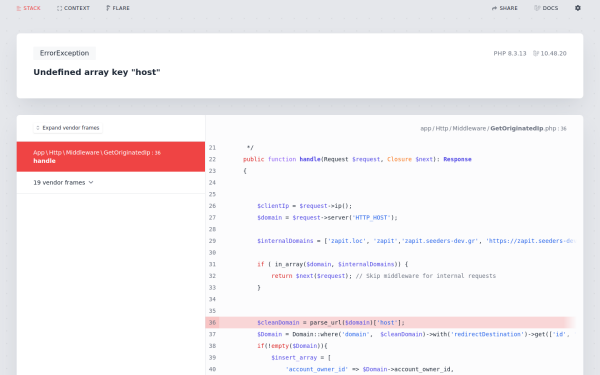This screenshot has width=600, height=375.
Task: Click the Share arrow icon
Action: tap(494, 8)
